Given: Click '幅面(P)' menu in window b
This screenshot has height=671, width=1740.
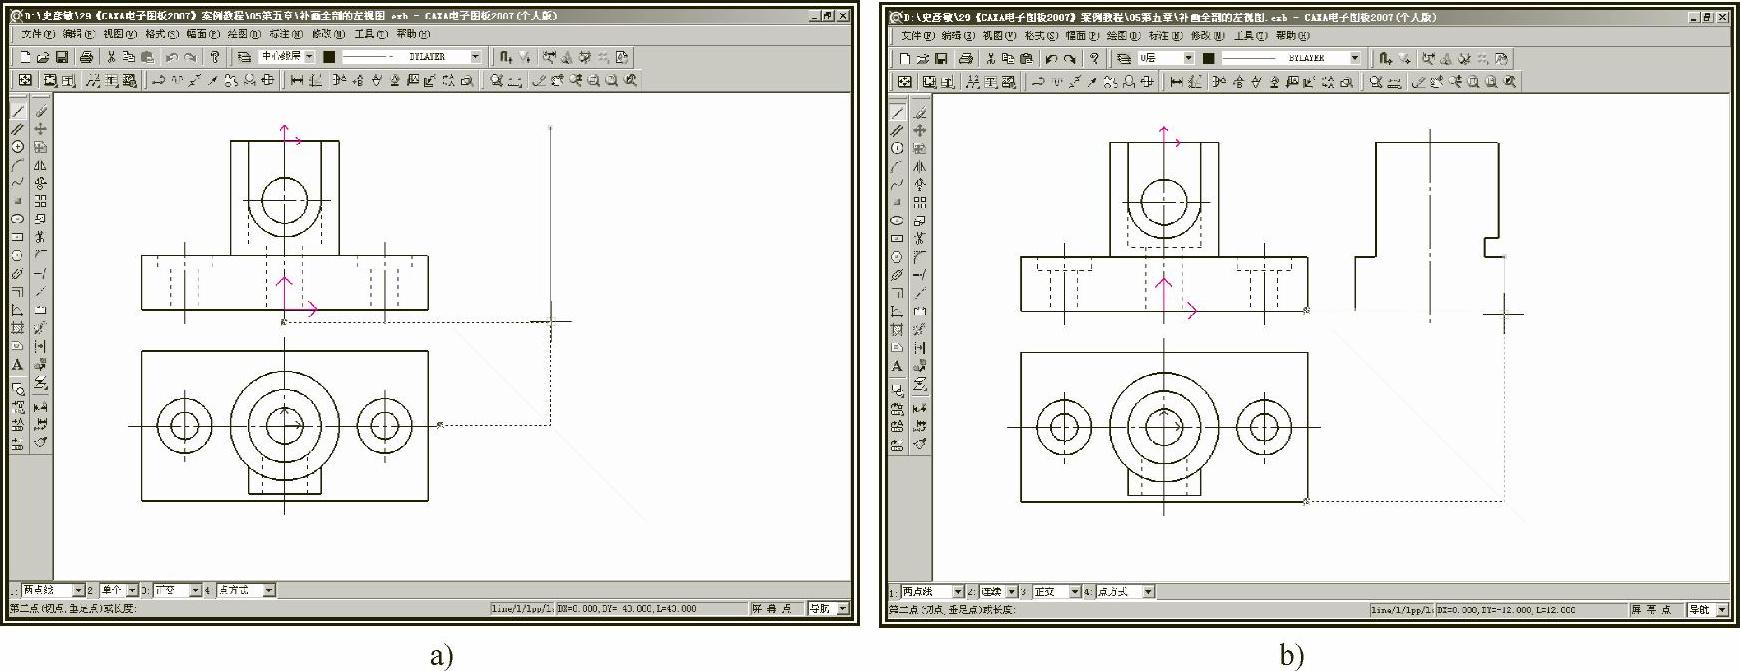Looking at the screenshot, I should point(1083,35).
